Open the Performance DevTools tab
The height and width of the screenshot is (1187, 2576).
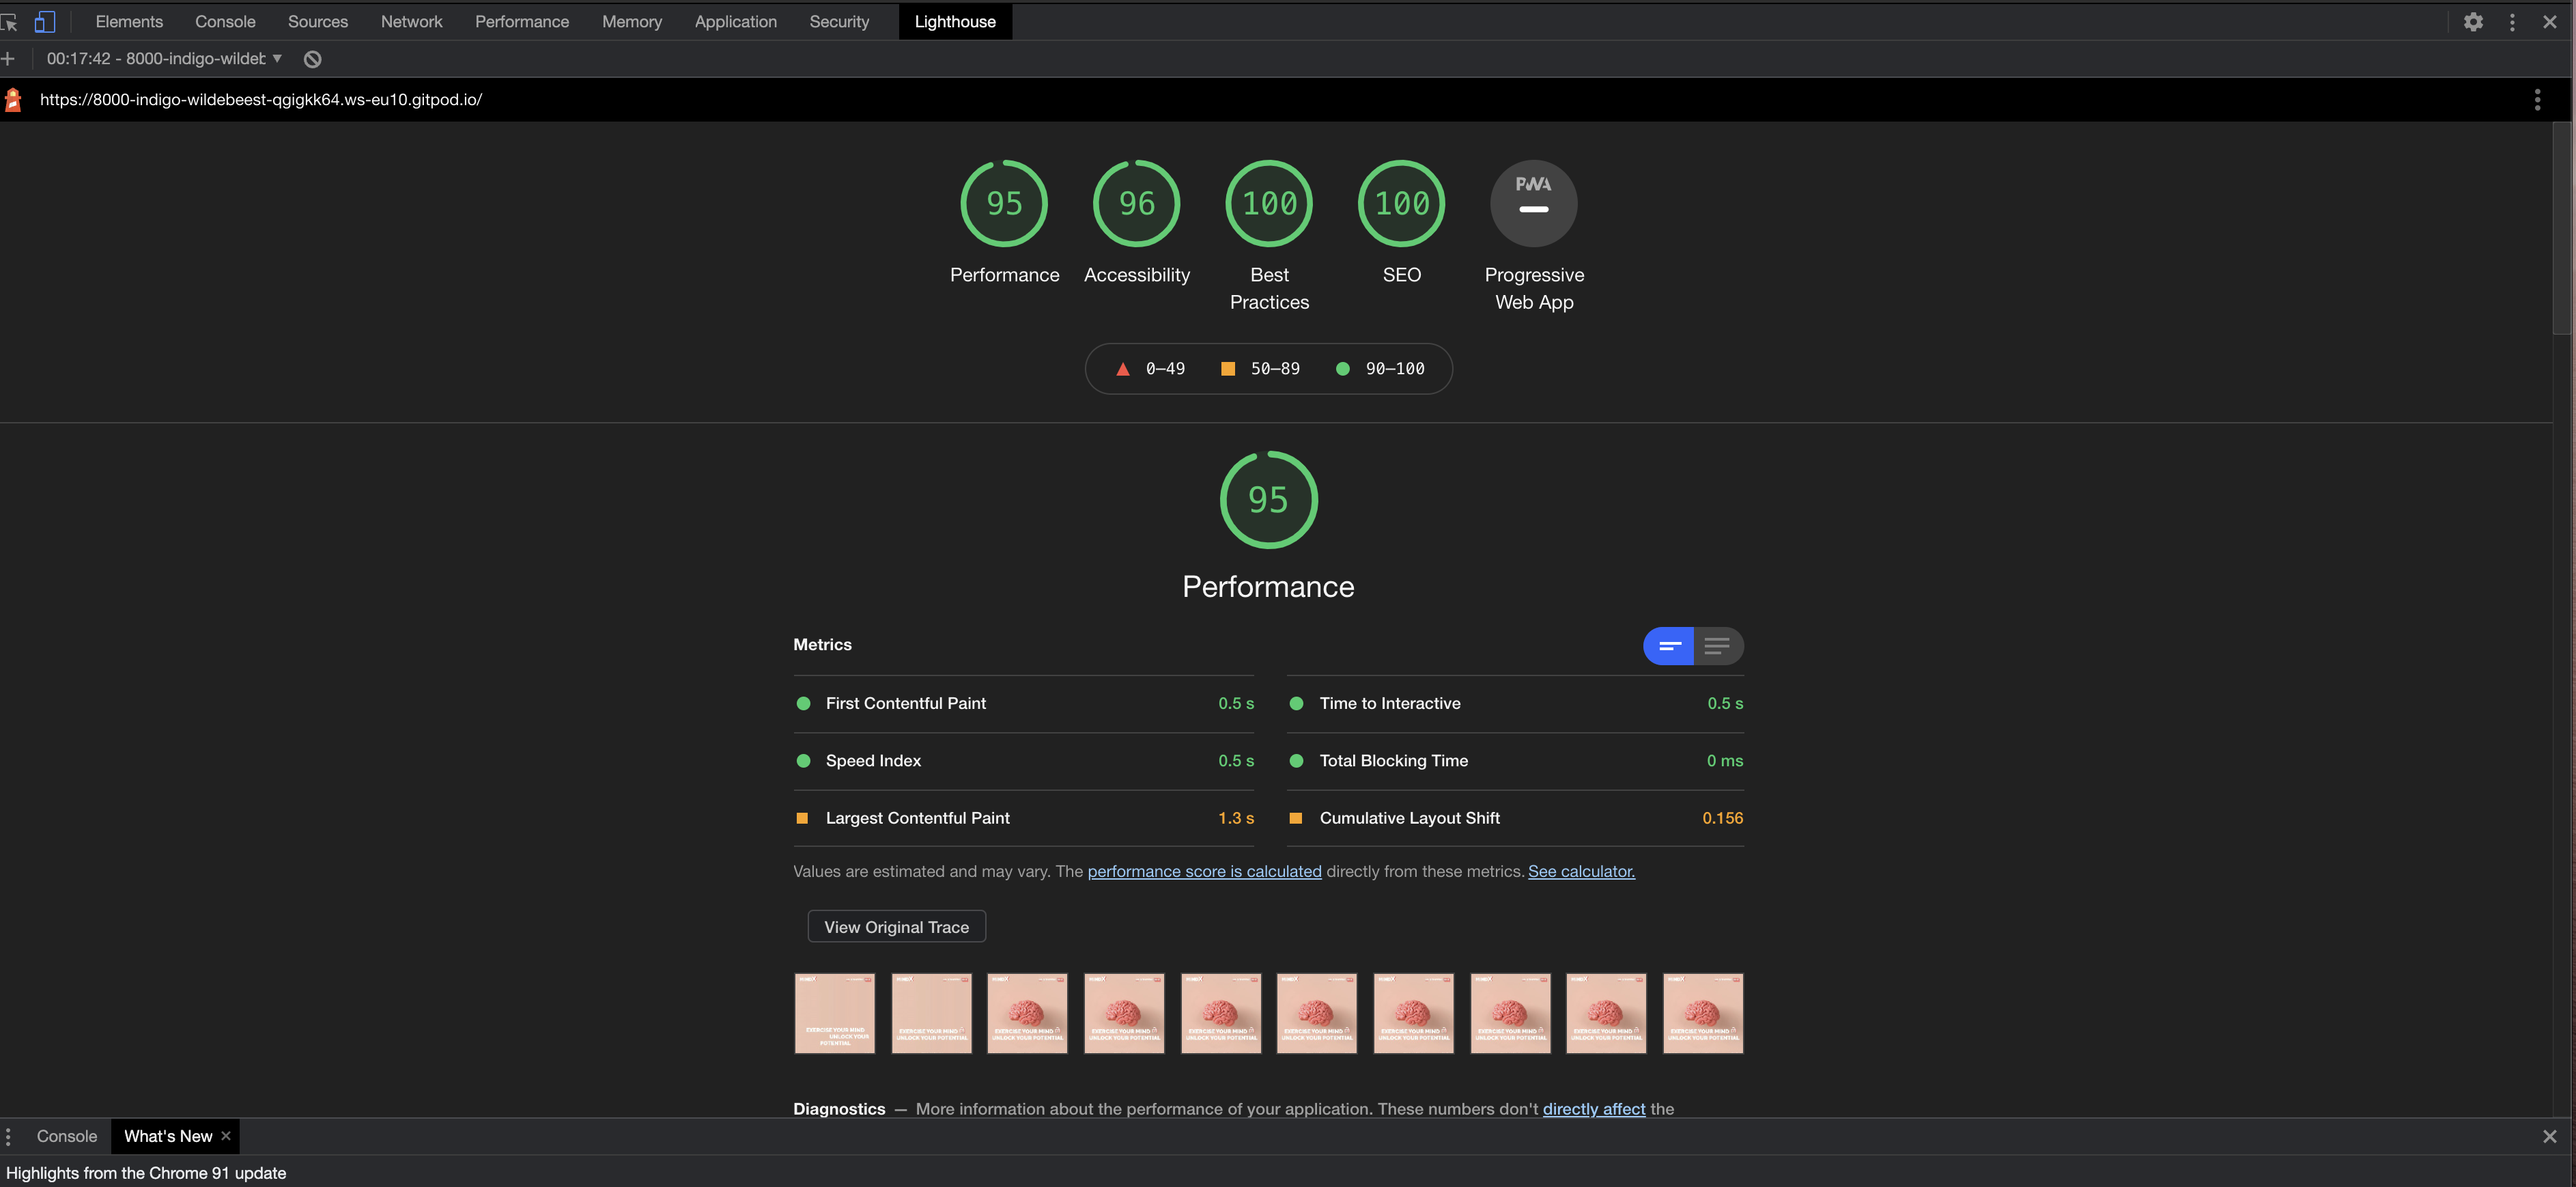tap(522, 21)
